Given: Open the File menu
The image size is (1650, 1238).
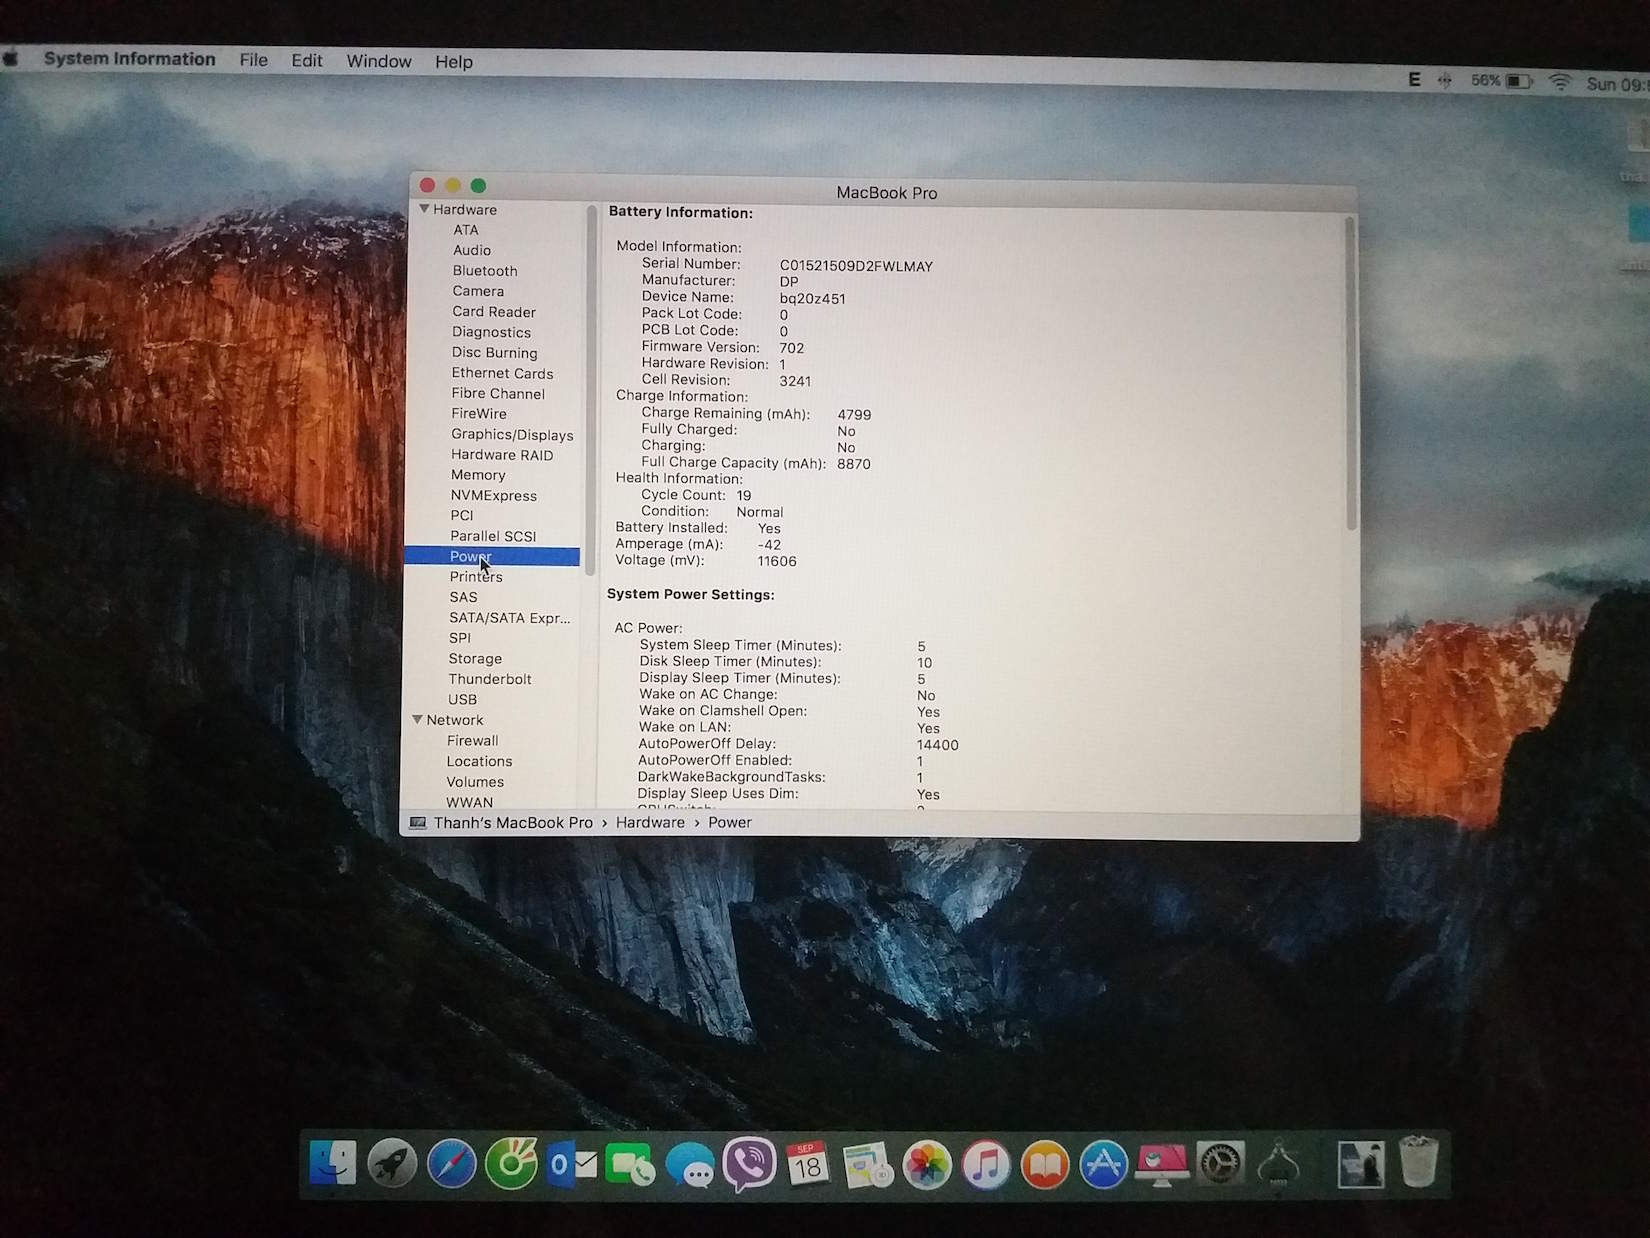Looking at the screenshot, I should 254,60.
